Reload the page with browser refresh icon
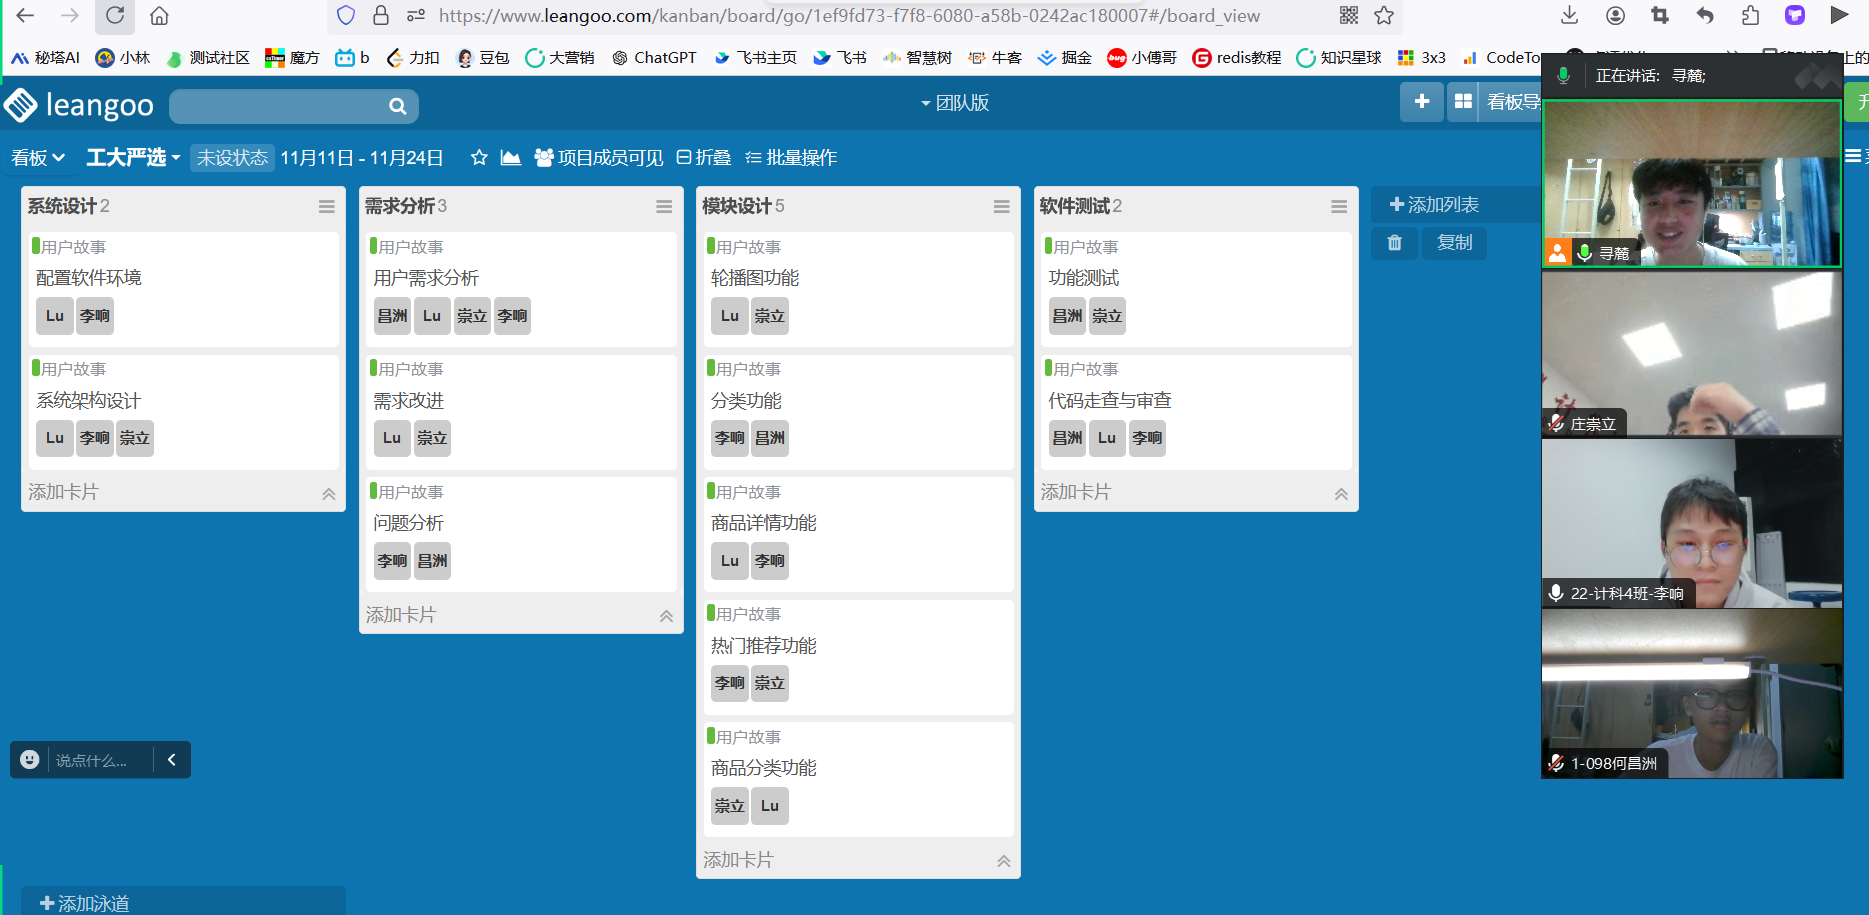 [115, 16]
